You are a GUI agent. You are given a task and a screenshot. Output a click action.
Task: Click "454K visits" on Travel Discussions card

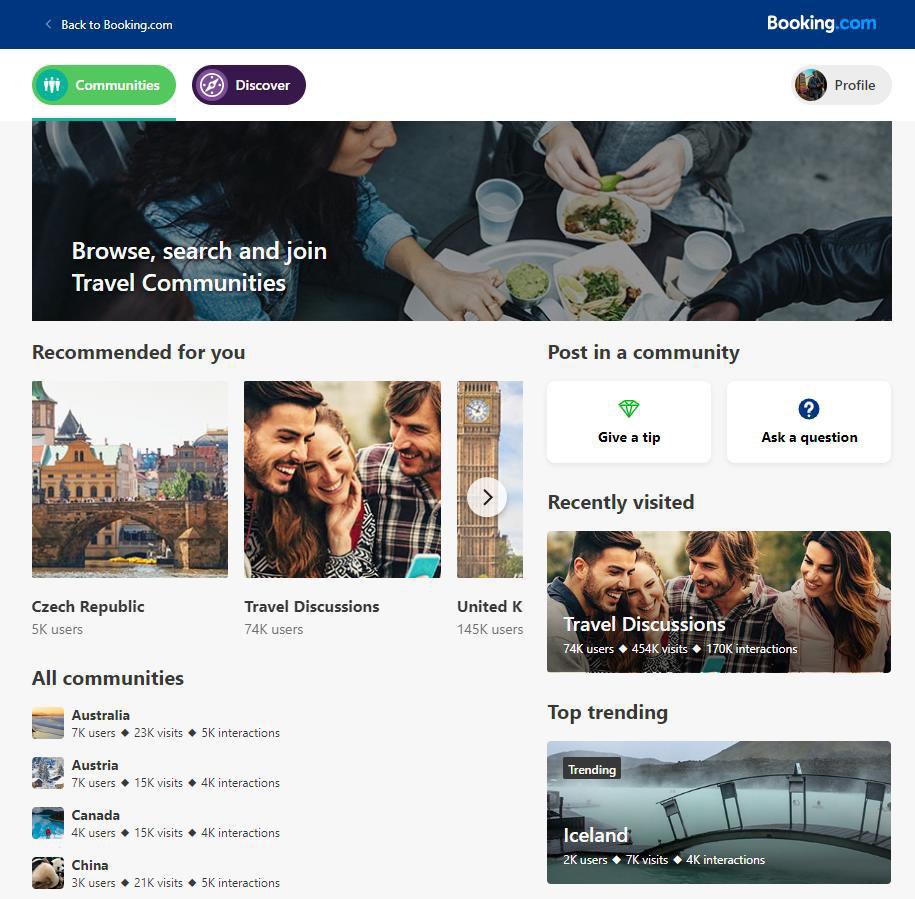pyautogui.click(x=659, y=649)
